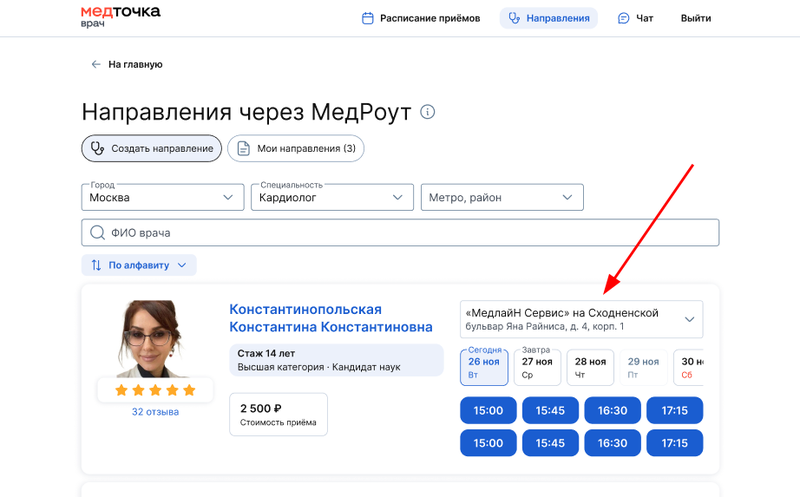Click the chevron in the clinic selector
Image resolution: width=800 pixels, height=497 pixels.
pos(689,319)
